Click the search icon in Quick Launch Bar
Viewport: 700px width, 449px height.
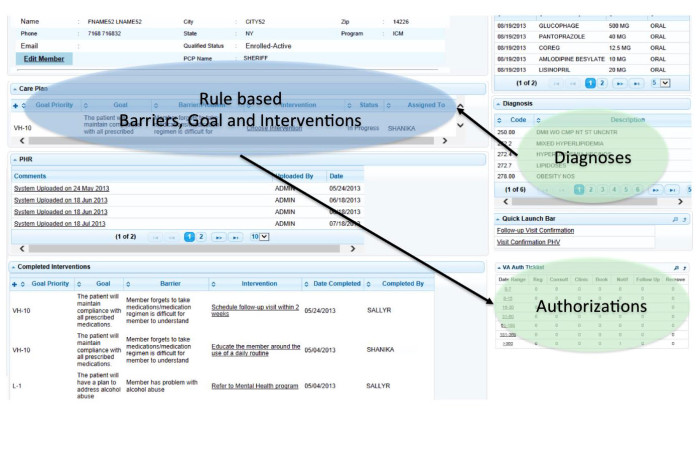675,219
